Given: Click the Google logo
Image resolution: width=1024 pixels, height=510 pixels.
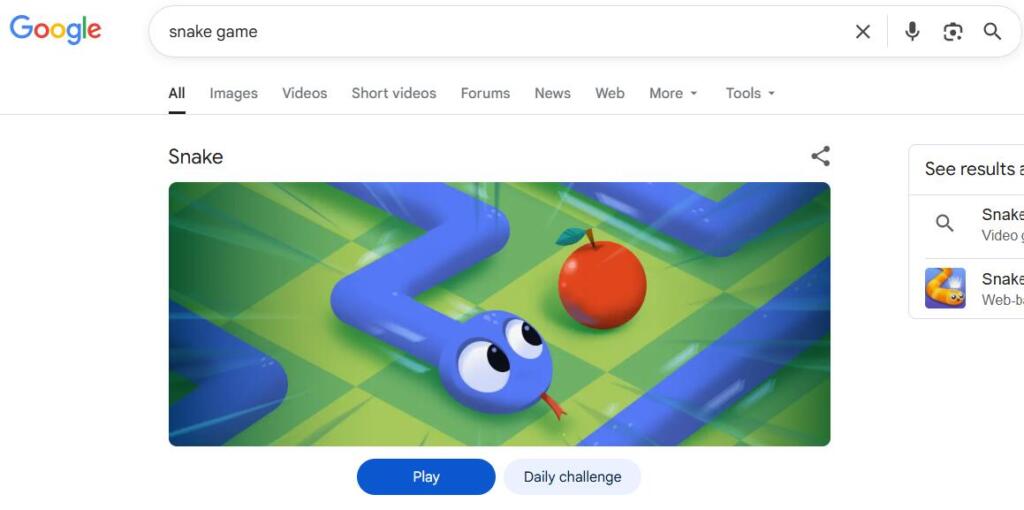Looking at the screenshot, I should (56, 29).
